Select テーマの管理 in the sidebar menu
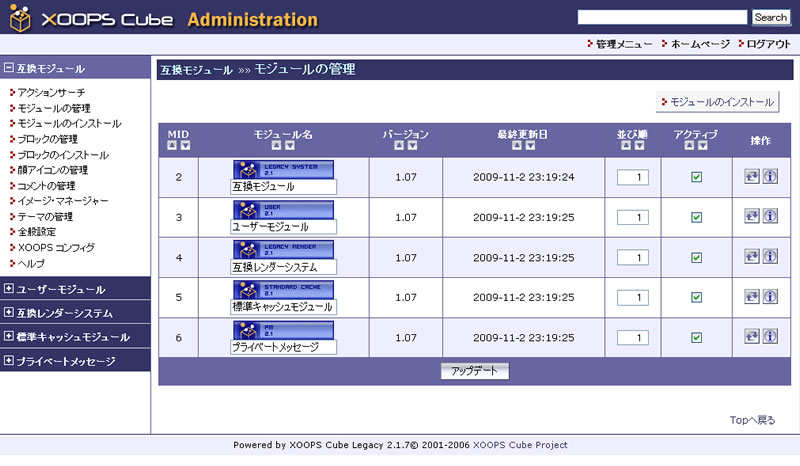This screenshot has width=800, height=466. (45, 216)
